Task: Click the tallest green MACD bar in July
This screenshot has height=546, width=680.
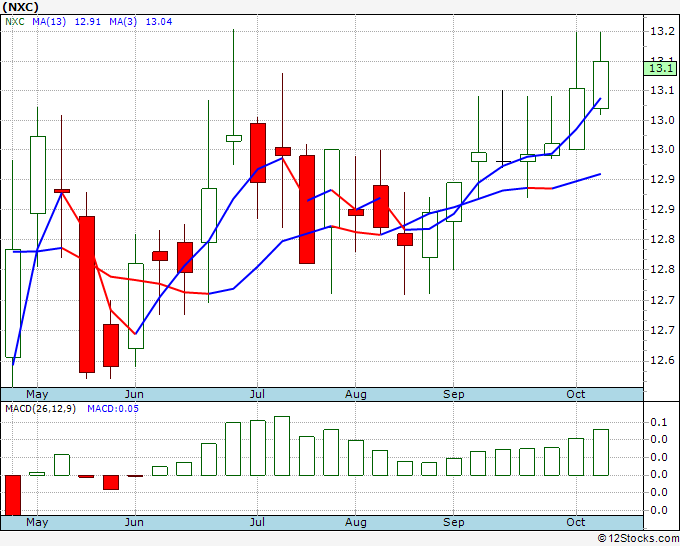Action: pos(282,446)
